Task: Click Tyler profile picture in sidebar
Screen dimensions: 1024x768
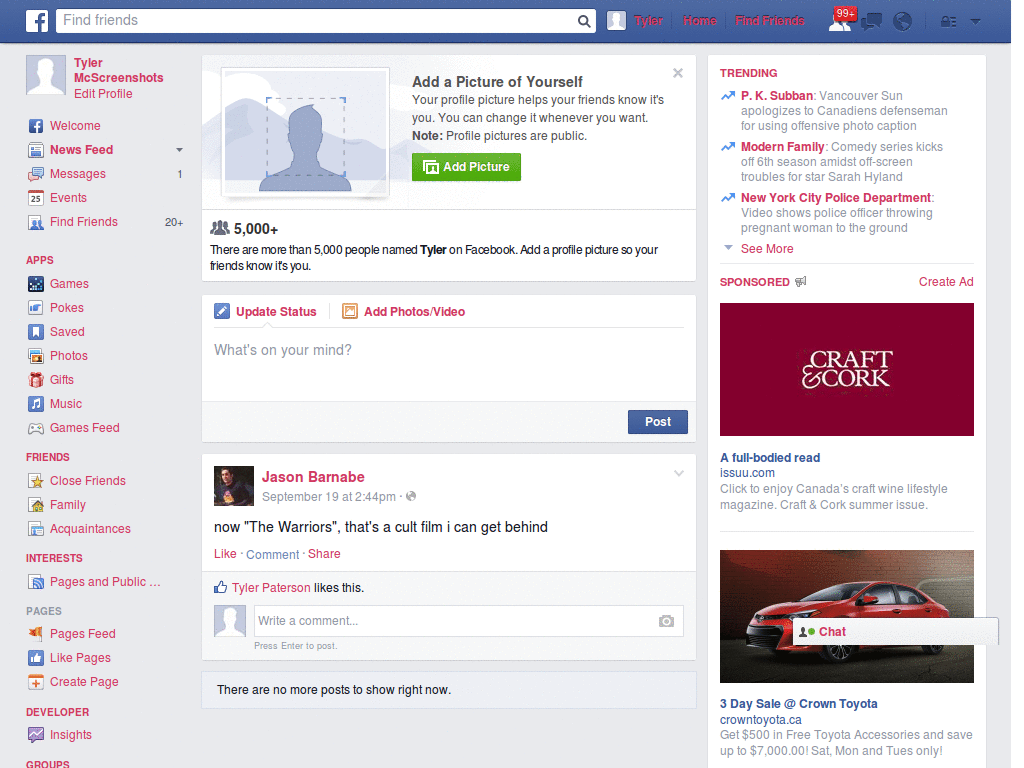Action: (x=46, y=75)
